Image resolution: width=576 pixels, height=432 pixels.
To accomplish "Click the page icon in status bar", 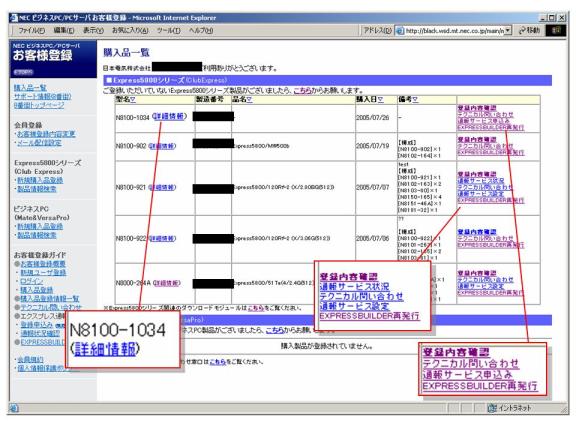I will coord(14,408).
